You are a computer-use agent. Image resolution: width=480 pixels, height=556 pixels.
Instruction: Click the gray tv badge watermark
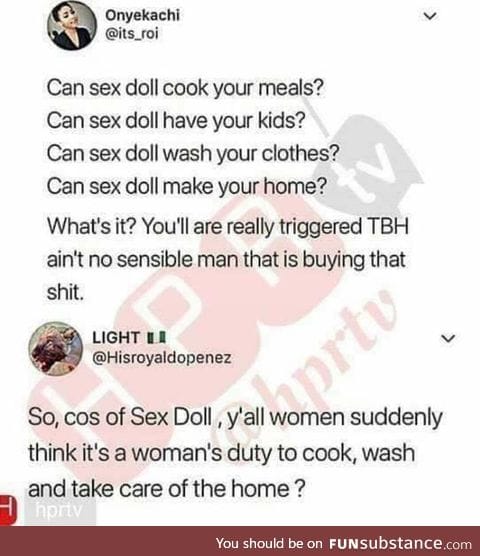[369, 160]
